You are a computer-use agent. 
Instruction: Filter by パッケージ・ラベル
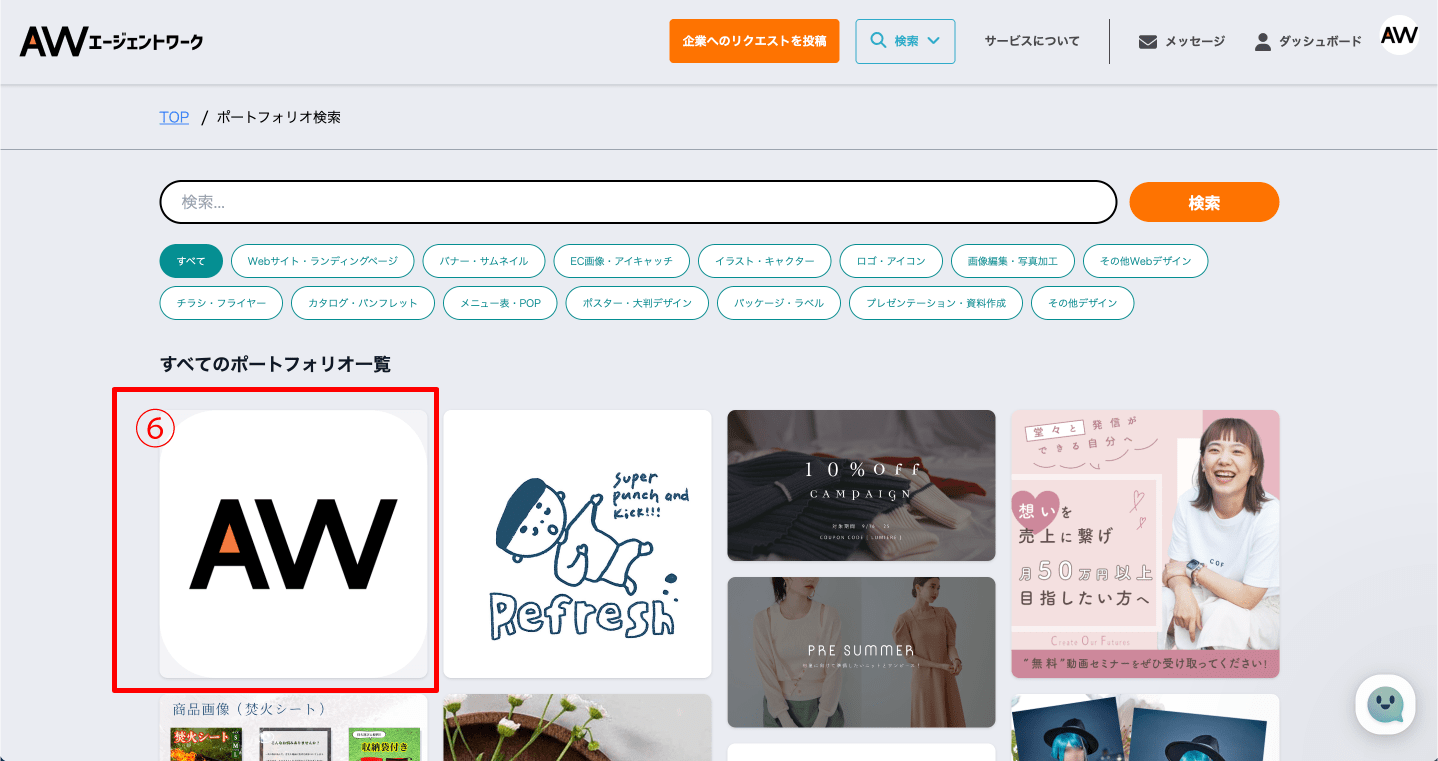[x=779, y=303]
